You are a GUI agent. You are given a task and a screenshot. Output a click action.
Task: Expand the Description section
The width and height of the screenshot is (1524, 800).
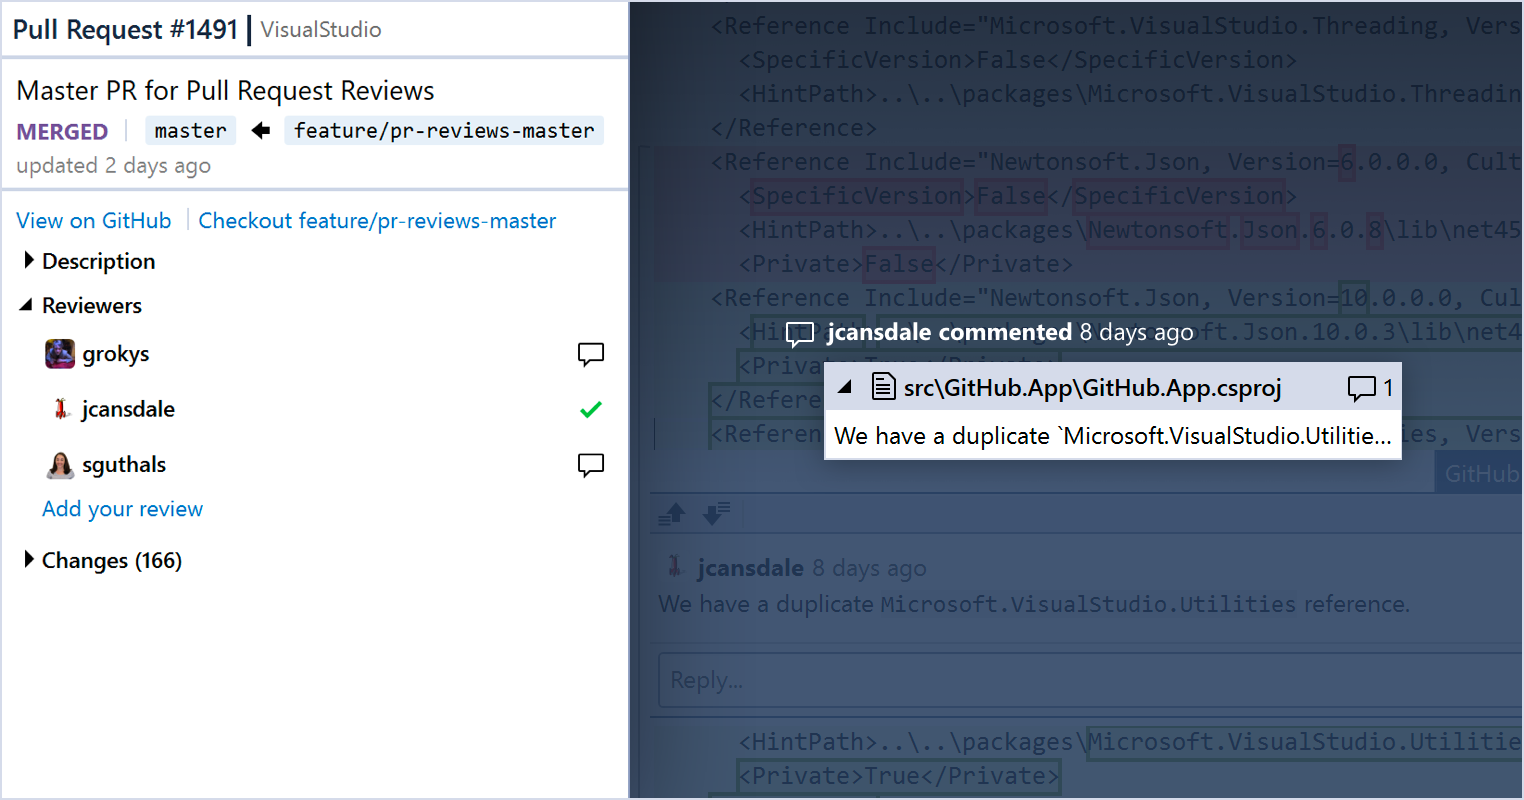[29, 261]
